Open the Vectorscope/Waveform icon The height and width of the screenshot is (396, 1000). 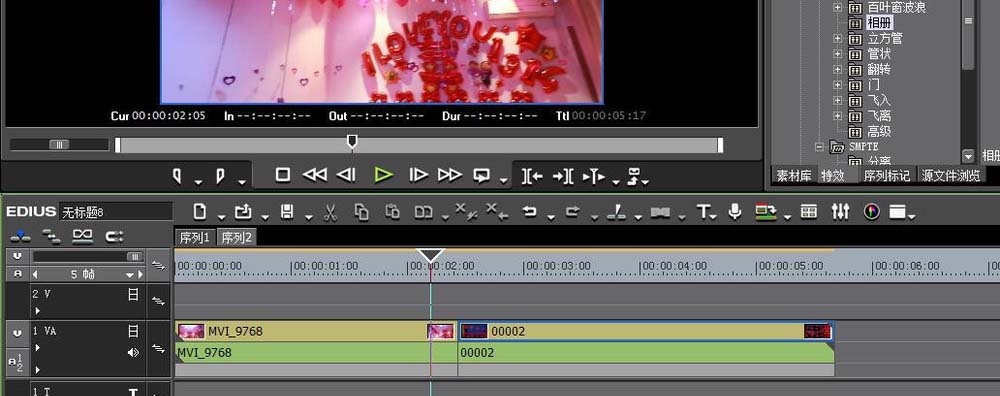pos(871,212)
